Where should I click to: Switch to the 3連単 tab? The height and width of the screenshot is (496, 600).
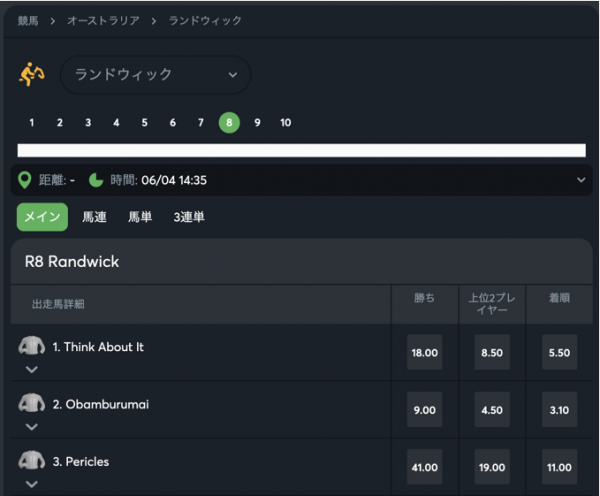(x=189, y=217)
